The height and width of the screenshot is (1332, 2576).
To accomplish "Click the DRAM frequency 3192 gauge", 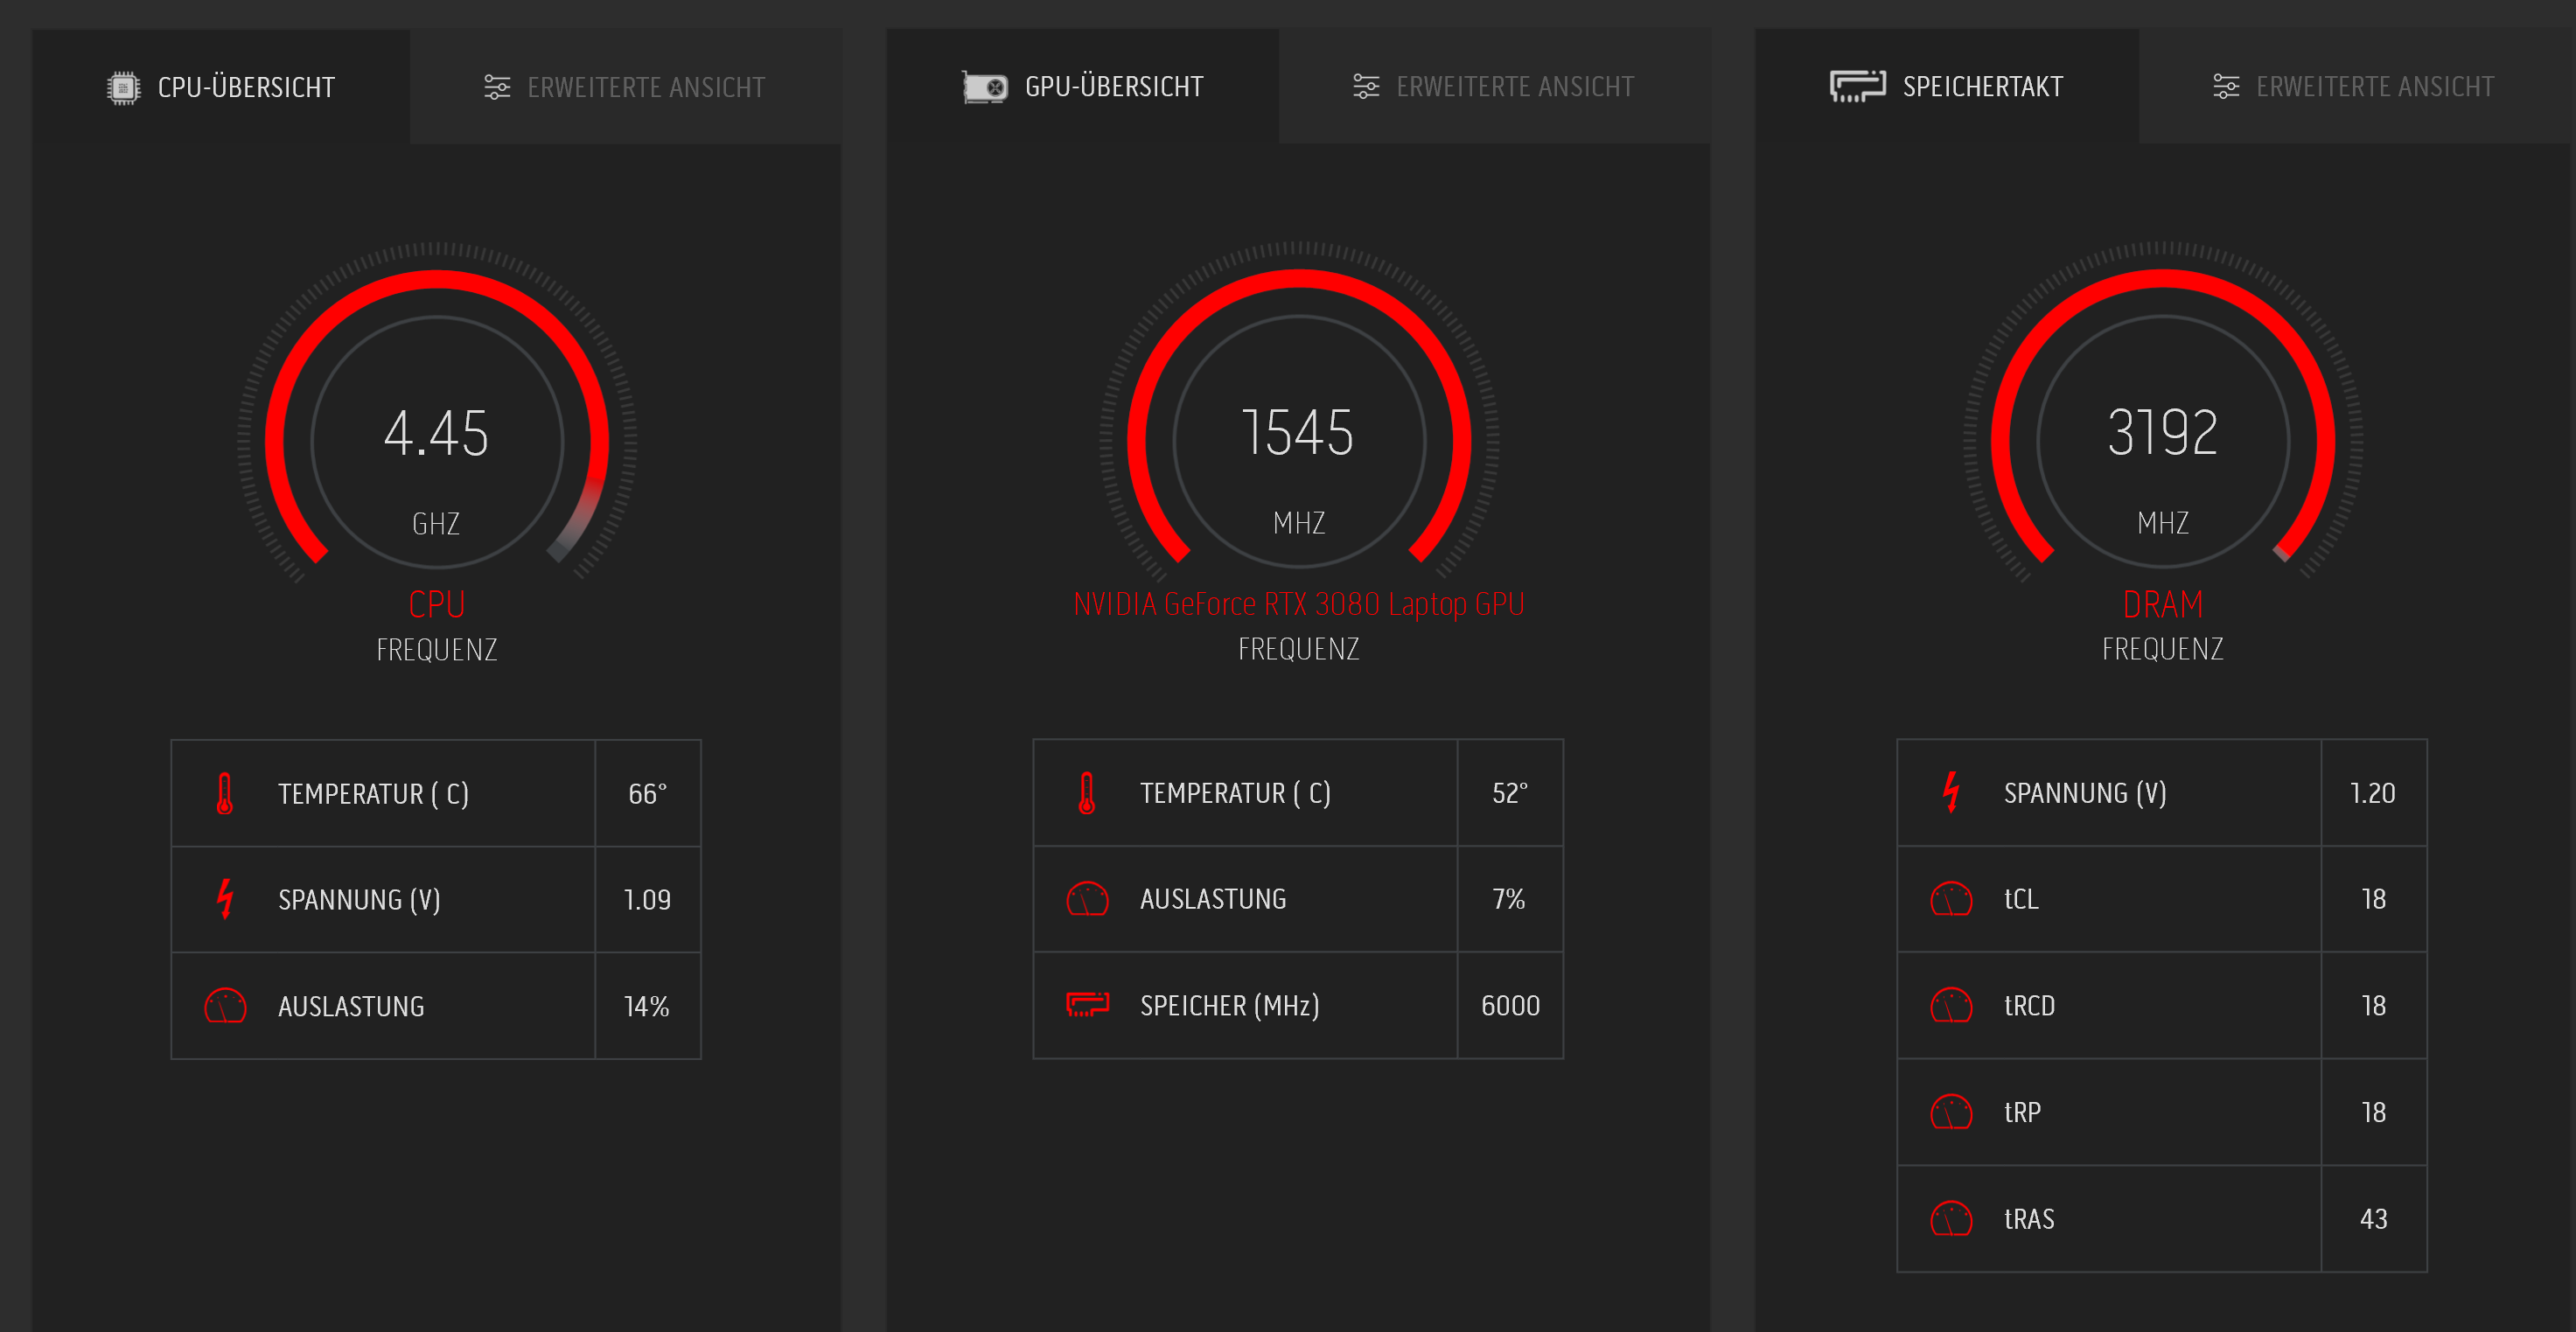I will click(x=2162, y=440).
